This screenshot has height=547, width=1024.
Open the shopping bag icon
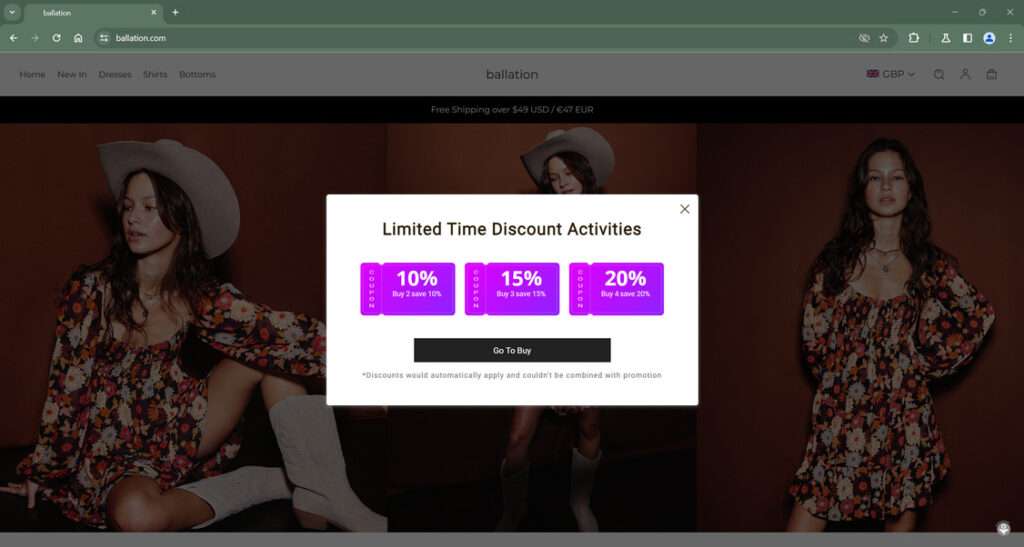coord(991,74)
